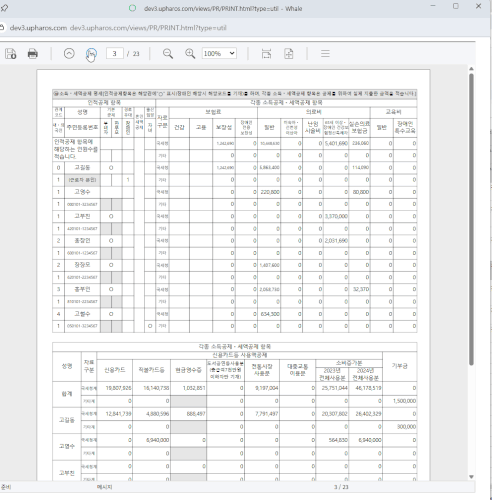492x500 pixels.
Task: Click the scrollbar up arrow
Action: pos(471,69)
